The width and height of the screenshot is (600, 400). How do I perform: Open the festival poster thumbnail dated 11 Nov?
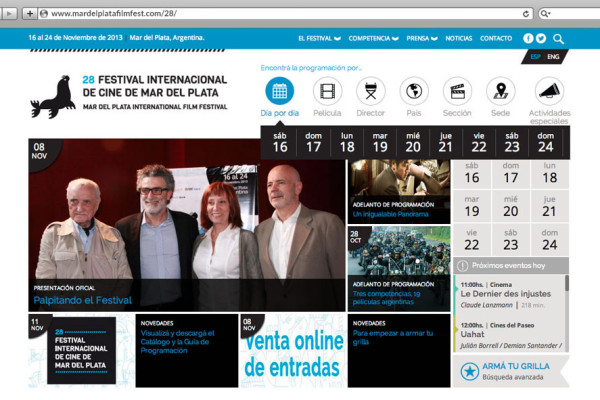[x=81, y=351]
